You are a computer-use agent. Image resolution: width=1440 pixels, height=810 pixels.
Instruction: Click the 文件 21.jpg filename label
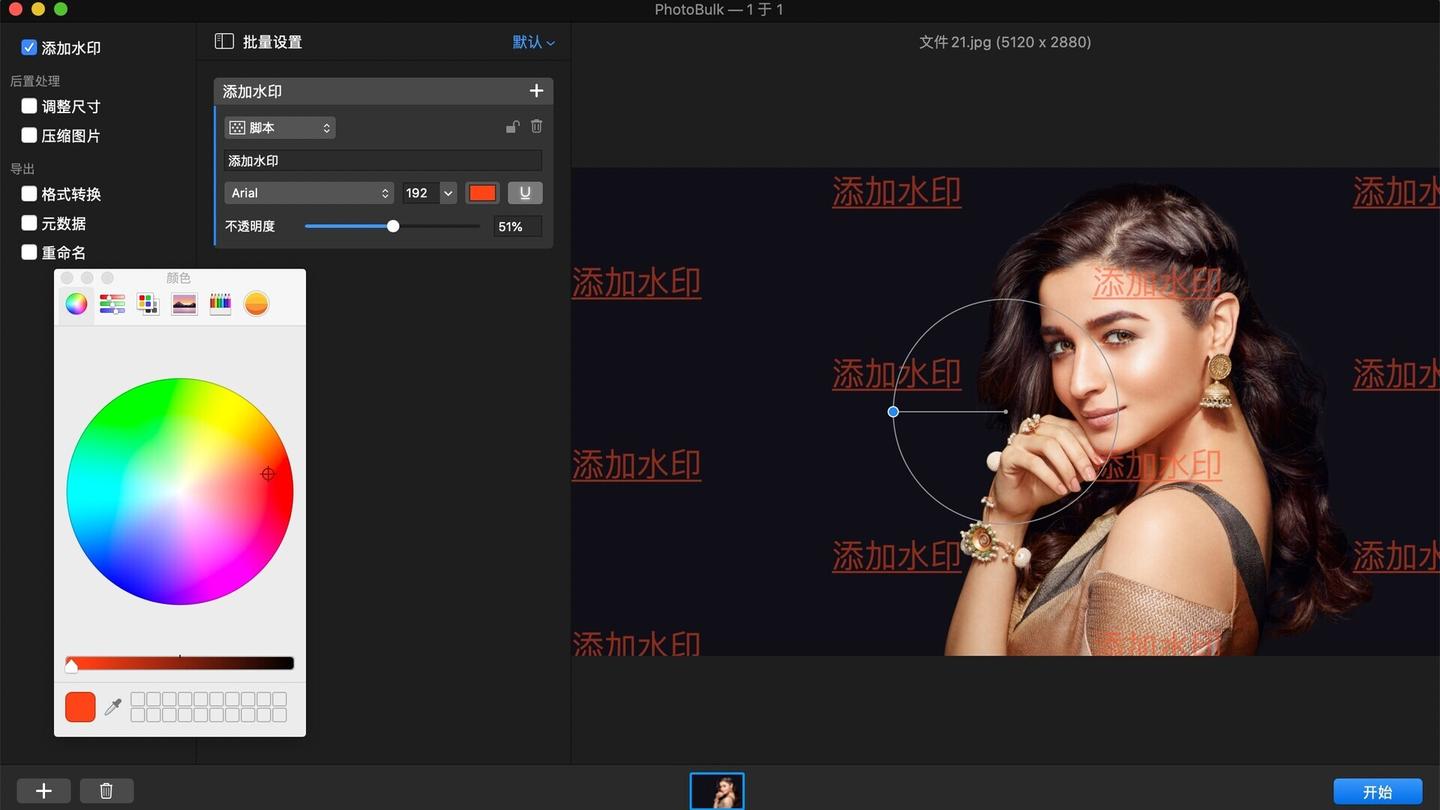click(1005, 42)
